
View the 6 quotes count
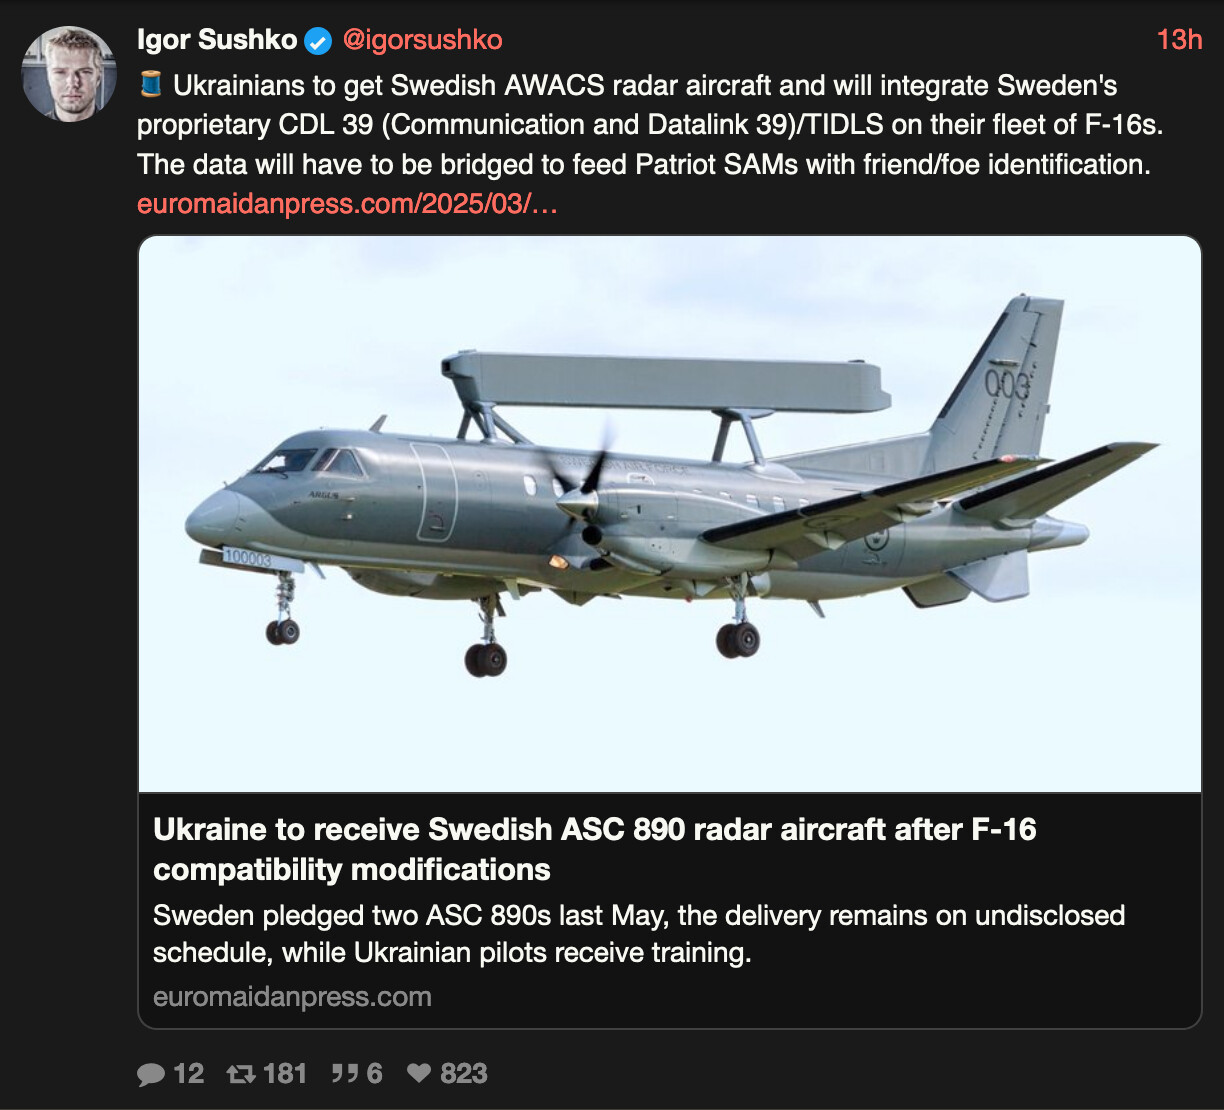pyautogui.click(x=374, y=1074)
